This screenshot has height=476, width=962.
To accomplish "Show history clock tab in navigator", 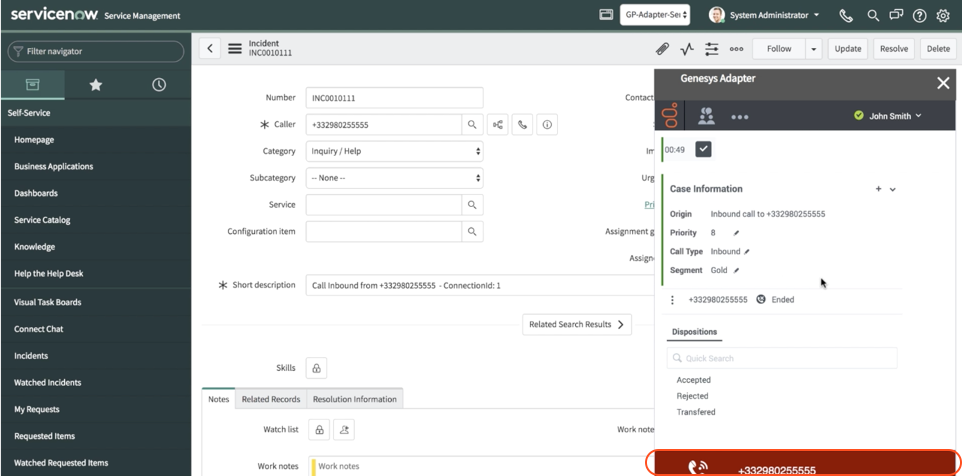I will pos(159,85).
